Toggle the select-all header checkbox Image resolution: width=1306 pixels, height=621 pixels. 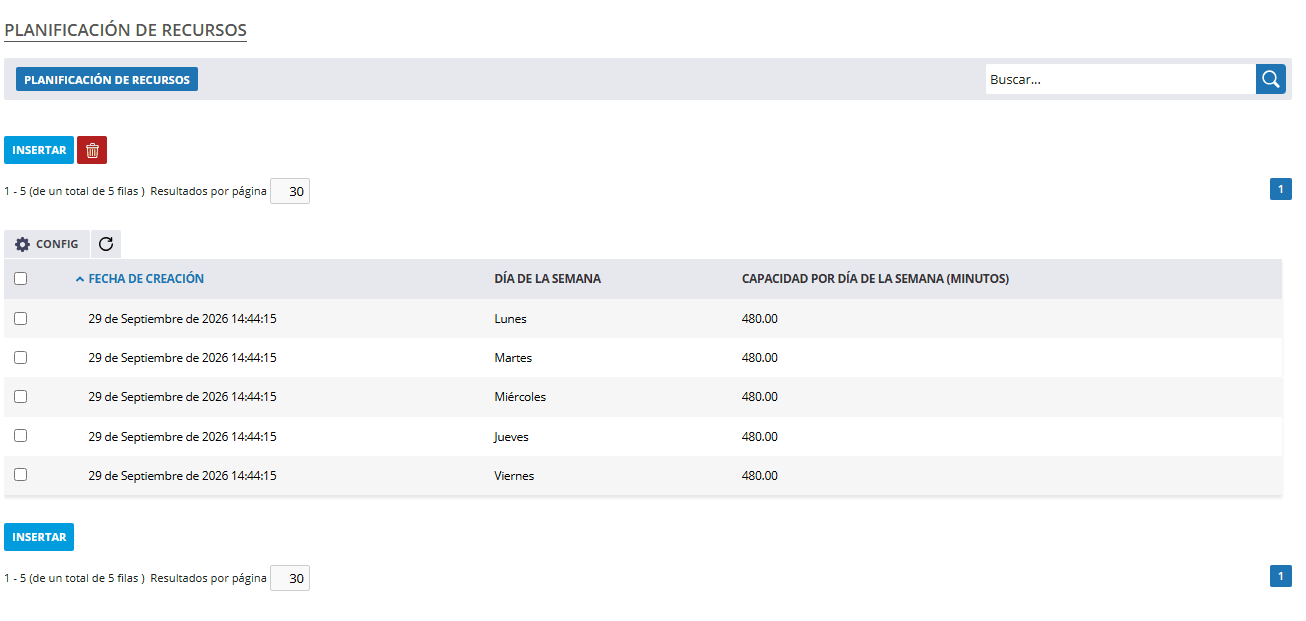(20, 279)
